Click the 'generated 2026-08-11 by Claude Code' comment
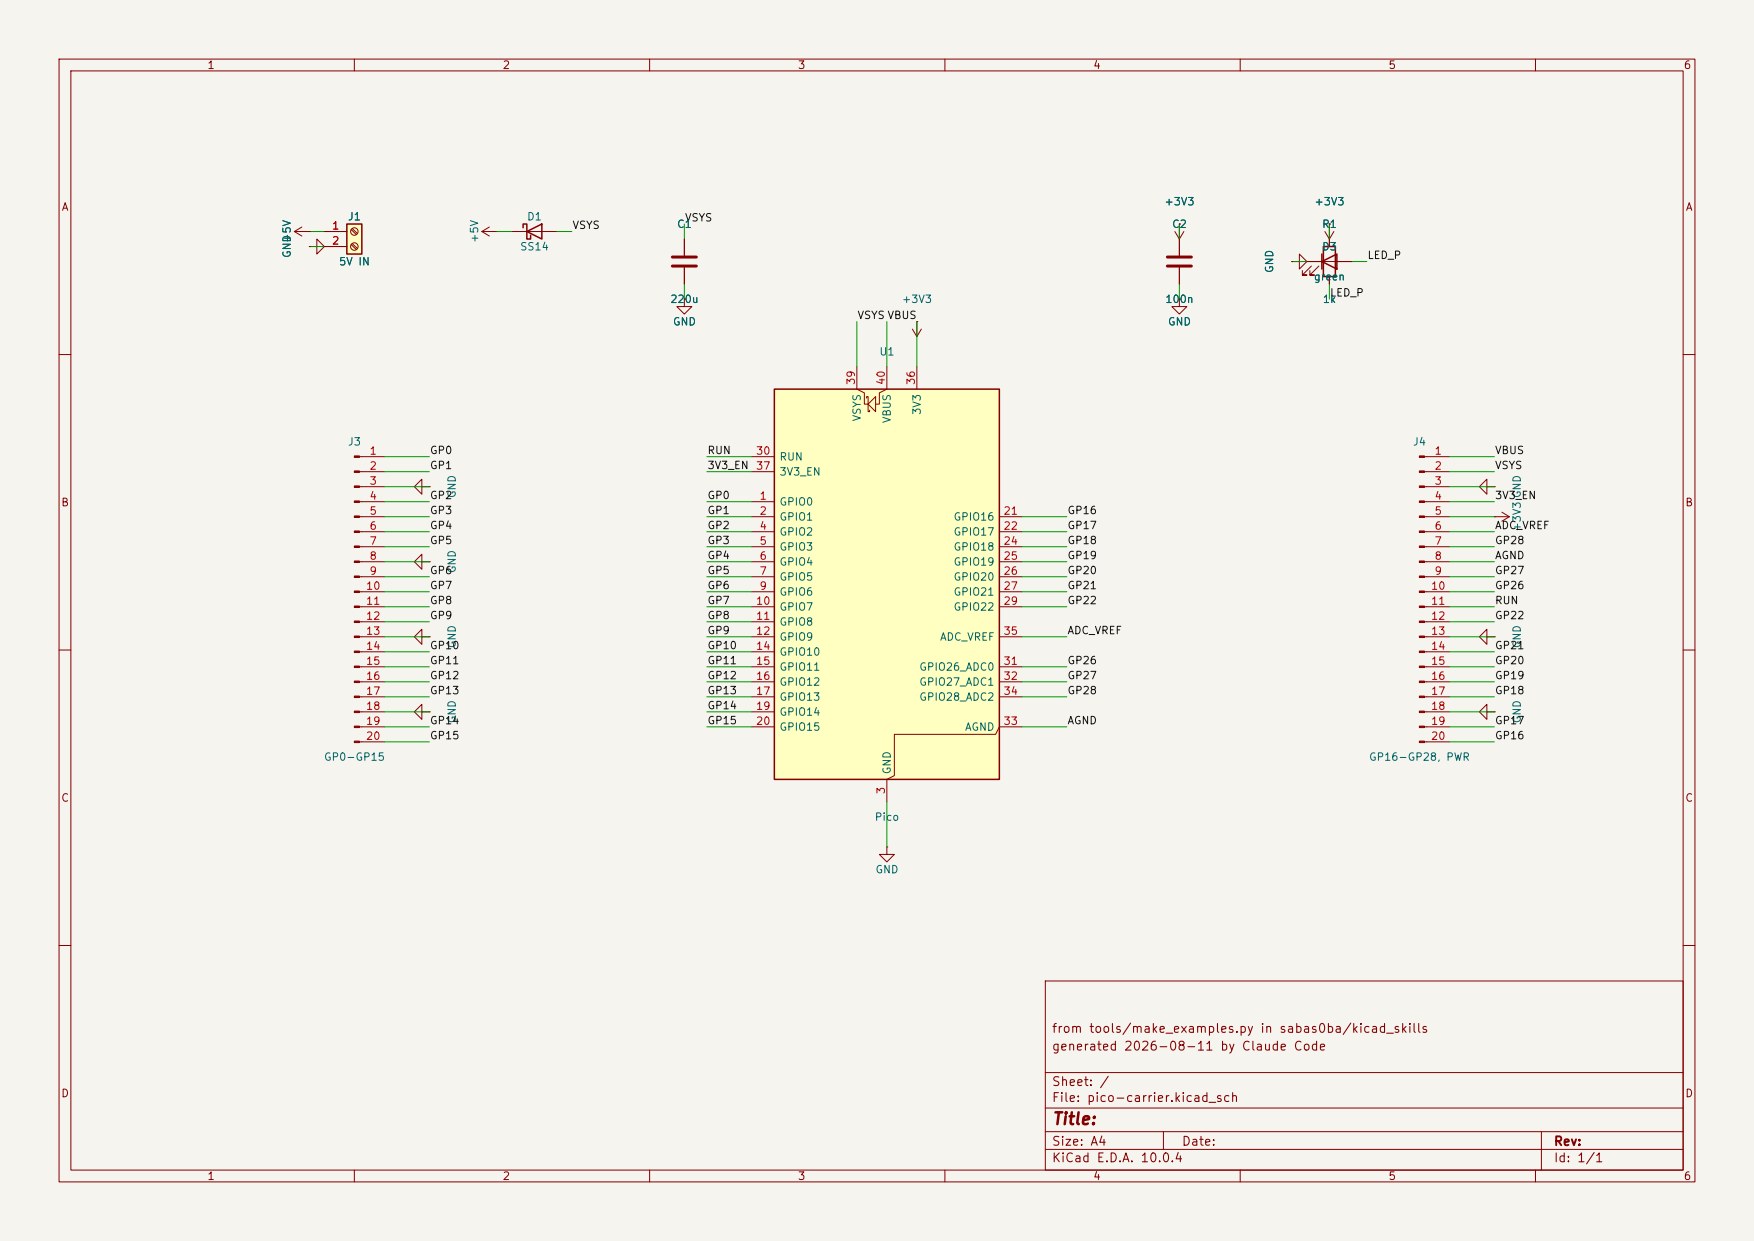The image size is (1754, 1241). (1188, 1046)
